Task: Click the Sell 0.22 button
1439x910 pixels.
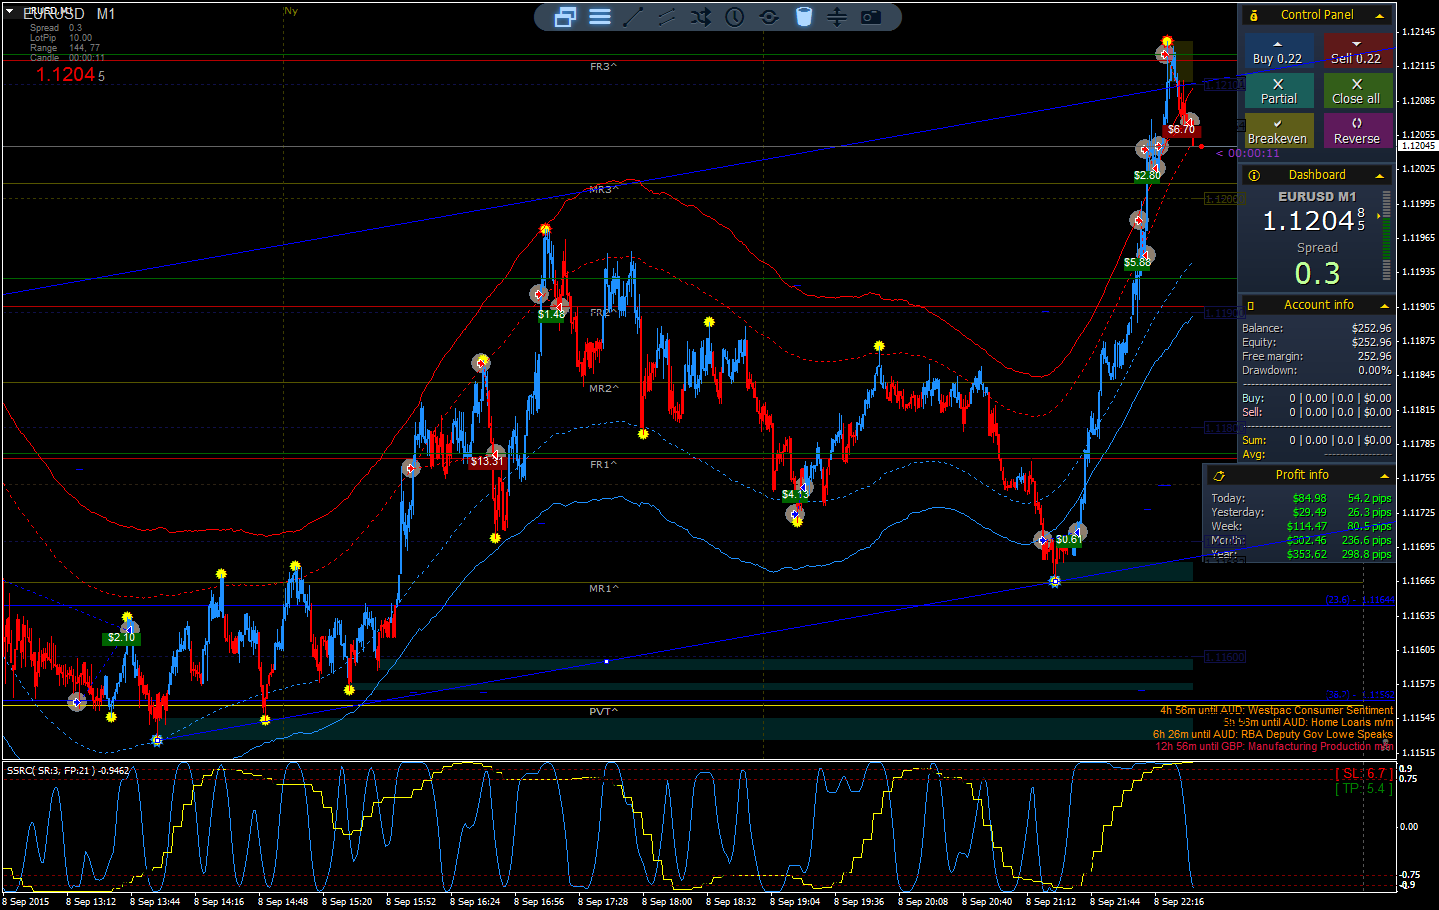Action: click(1357, 52)
